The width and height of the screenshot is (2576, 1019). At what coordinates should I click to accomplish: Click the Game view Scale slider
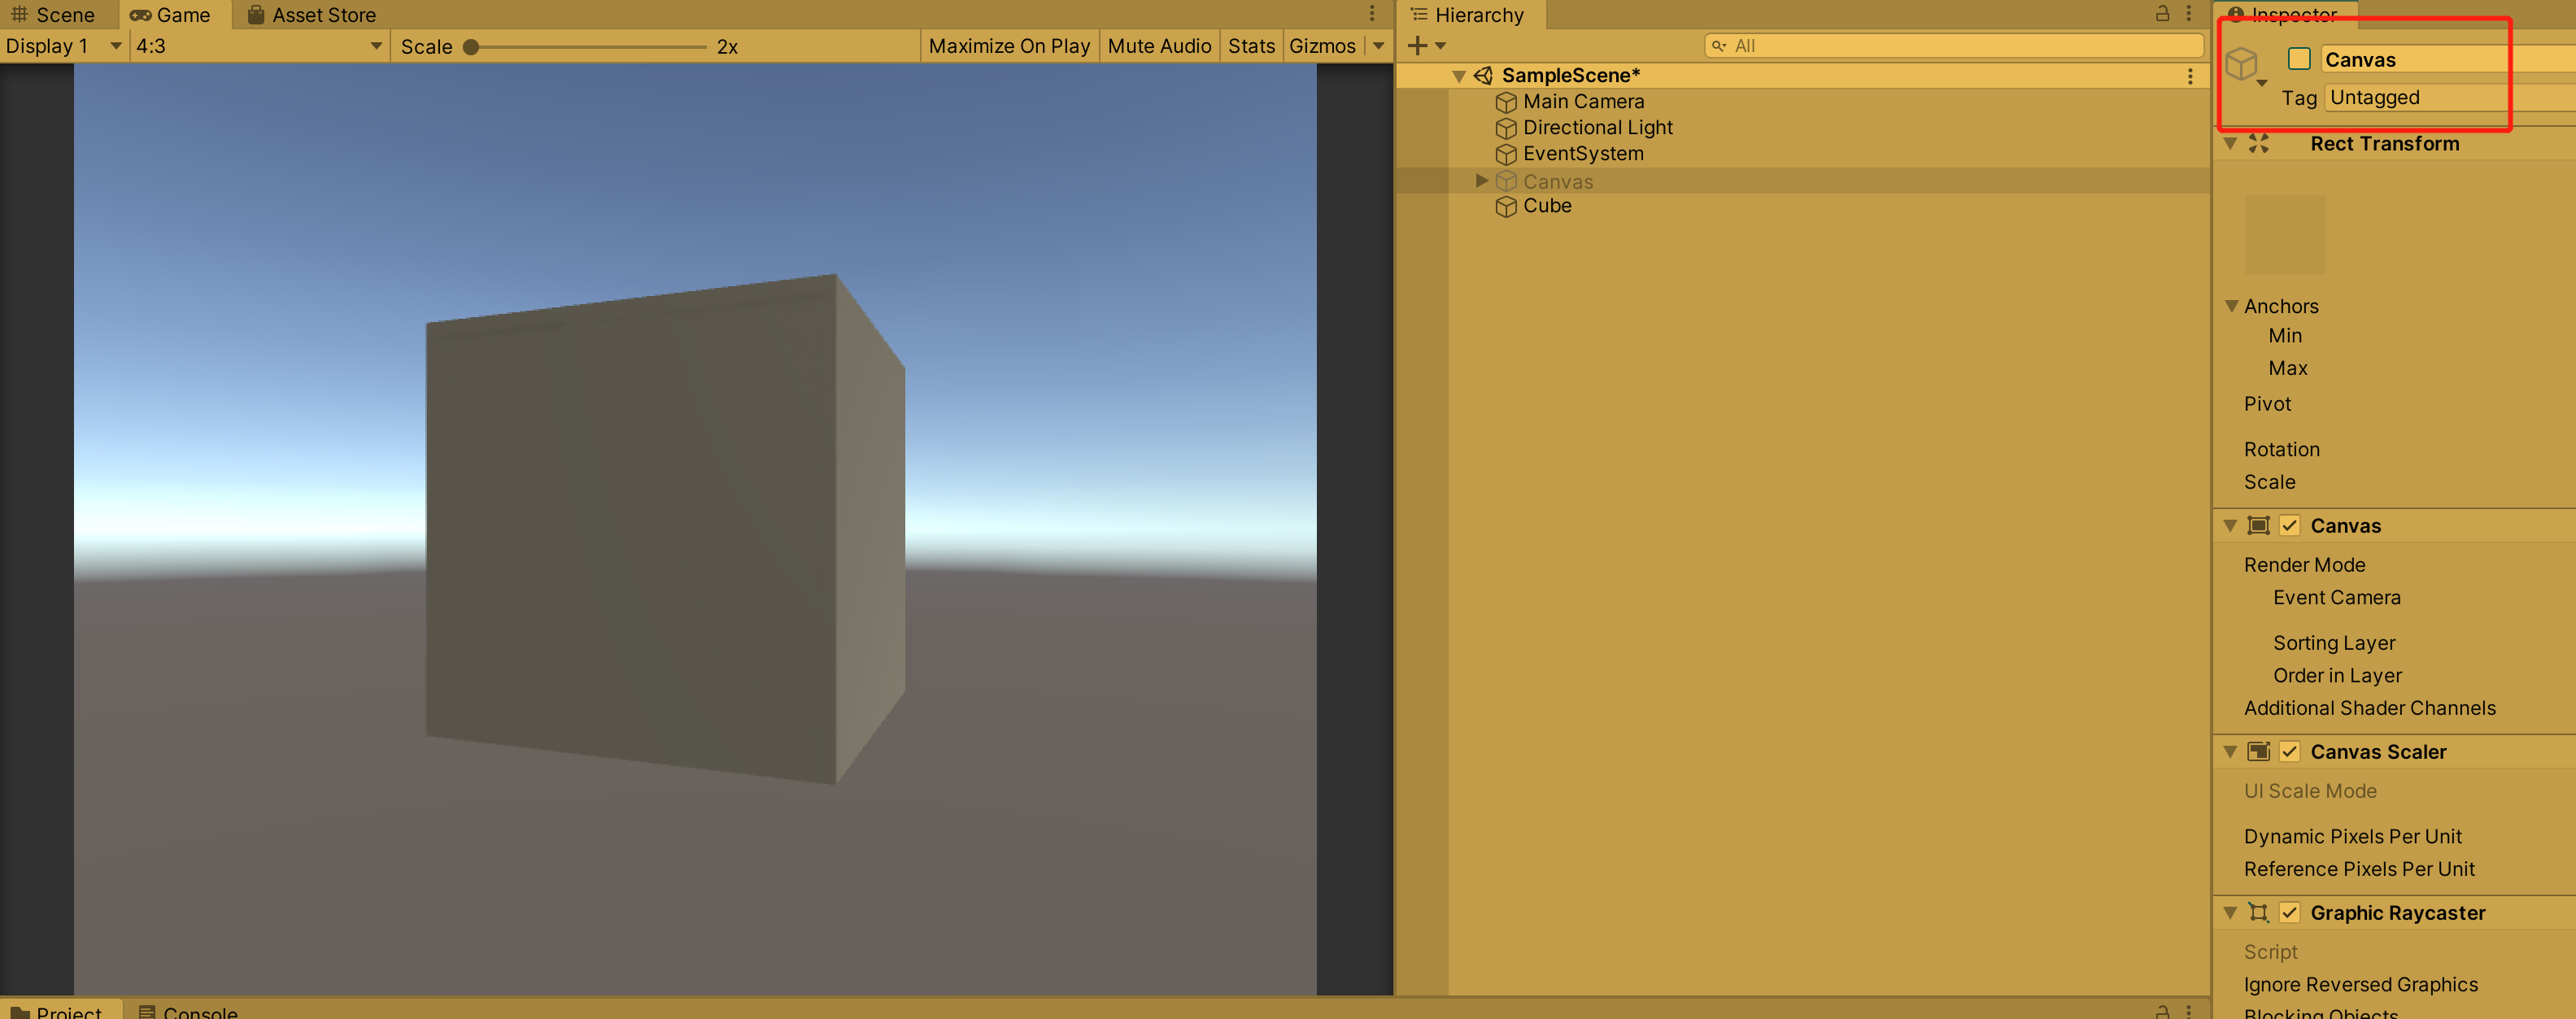pyautogui.click(x=588, y=47)
